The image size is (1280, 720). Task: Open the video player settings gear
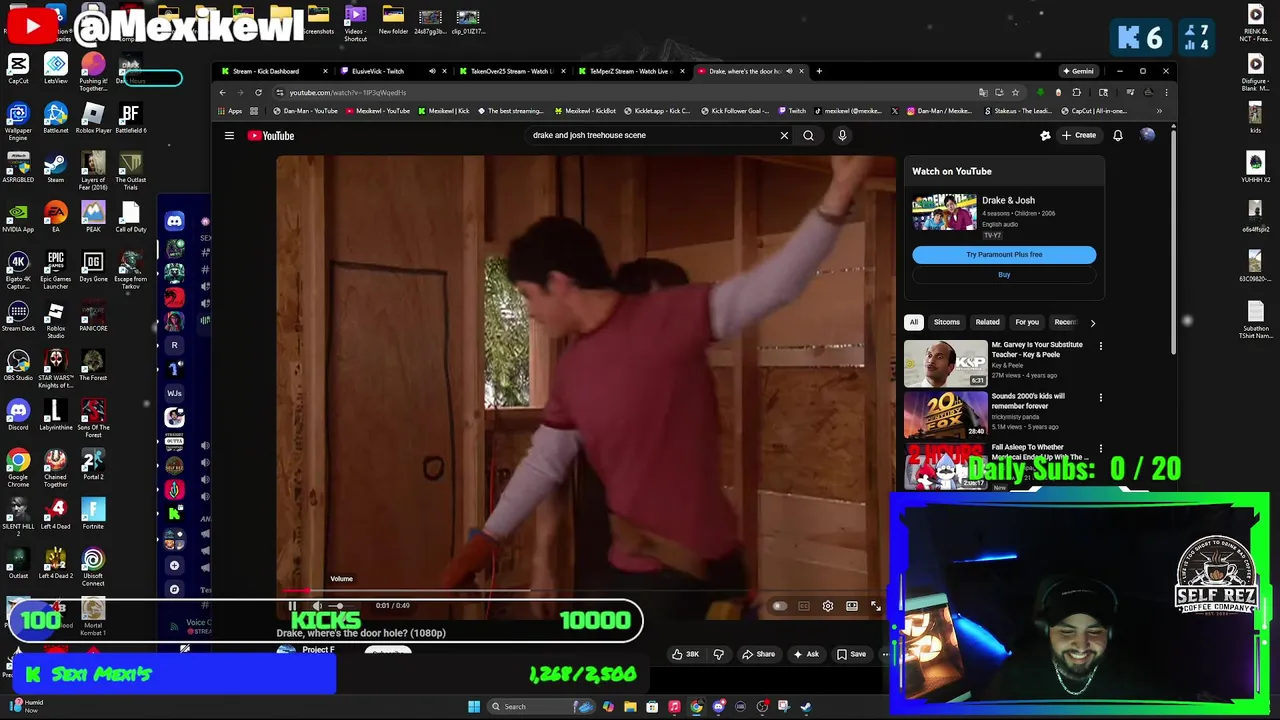[828, 606]
